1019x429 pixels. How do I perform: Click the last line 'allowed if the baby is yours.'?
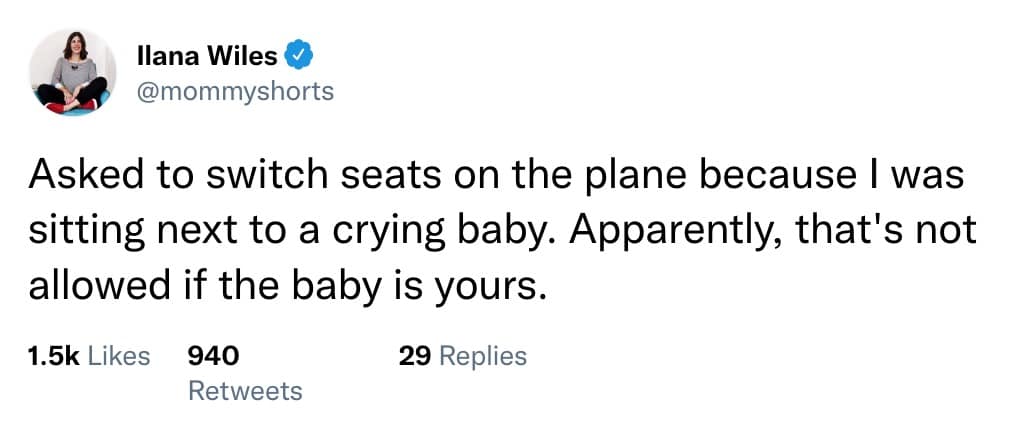click(289, 288)
